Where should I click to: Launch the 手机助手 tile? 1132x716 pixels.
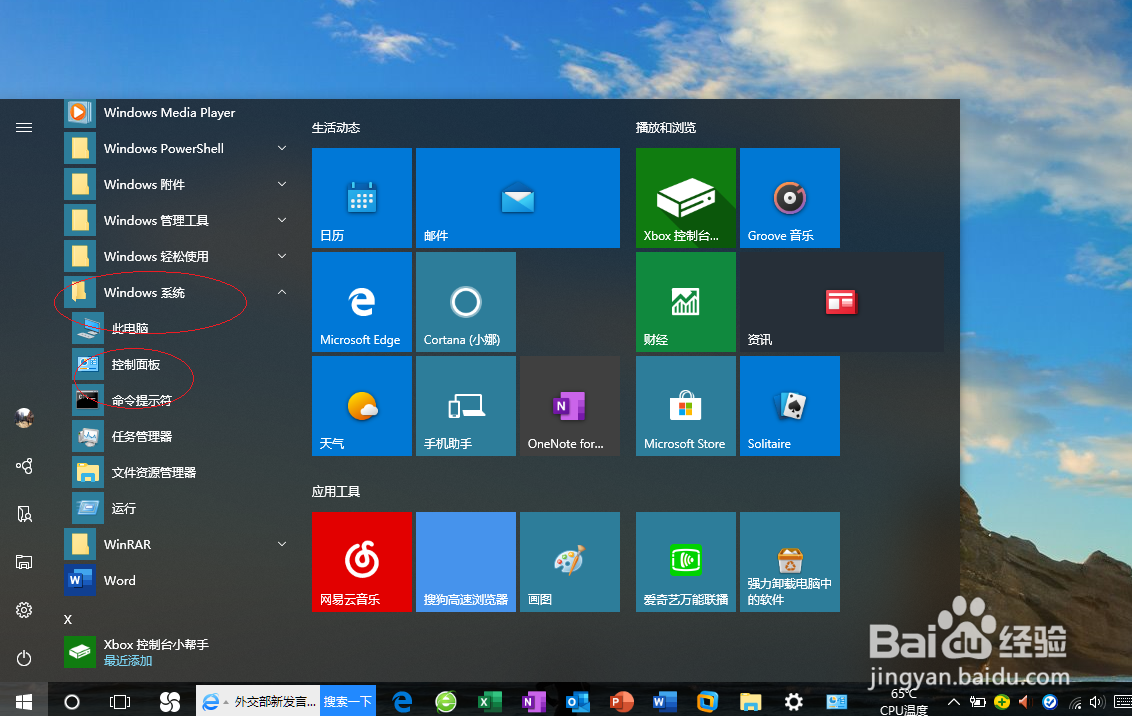pos(466,406)
